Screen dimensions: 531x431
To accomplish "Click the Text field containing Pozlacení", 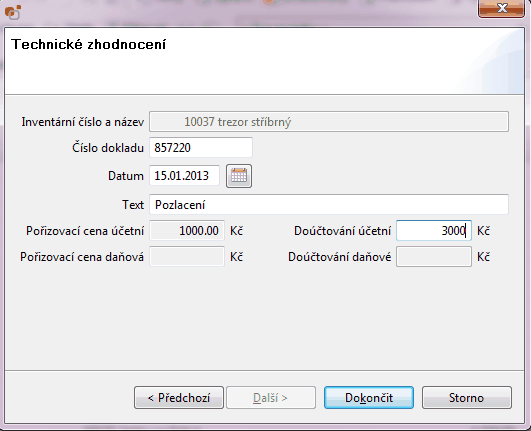I will (329, 204).
